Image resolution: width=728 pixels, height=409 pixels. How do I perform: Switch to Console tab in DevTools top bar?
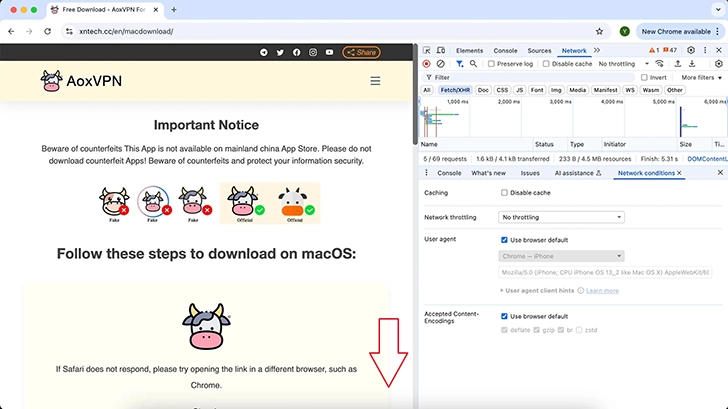tap(505, 51)
